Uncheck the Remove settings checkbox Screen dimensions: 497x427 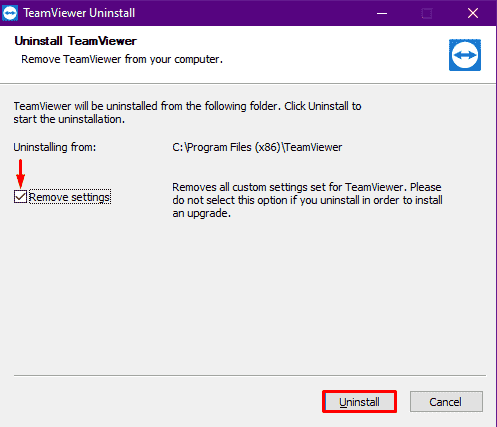pos(20,197)
